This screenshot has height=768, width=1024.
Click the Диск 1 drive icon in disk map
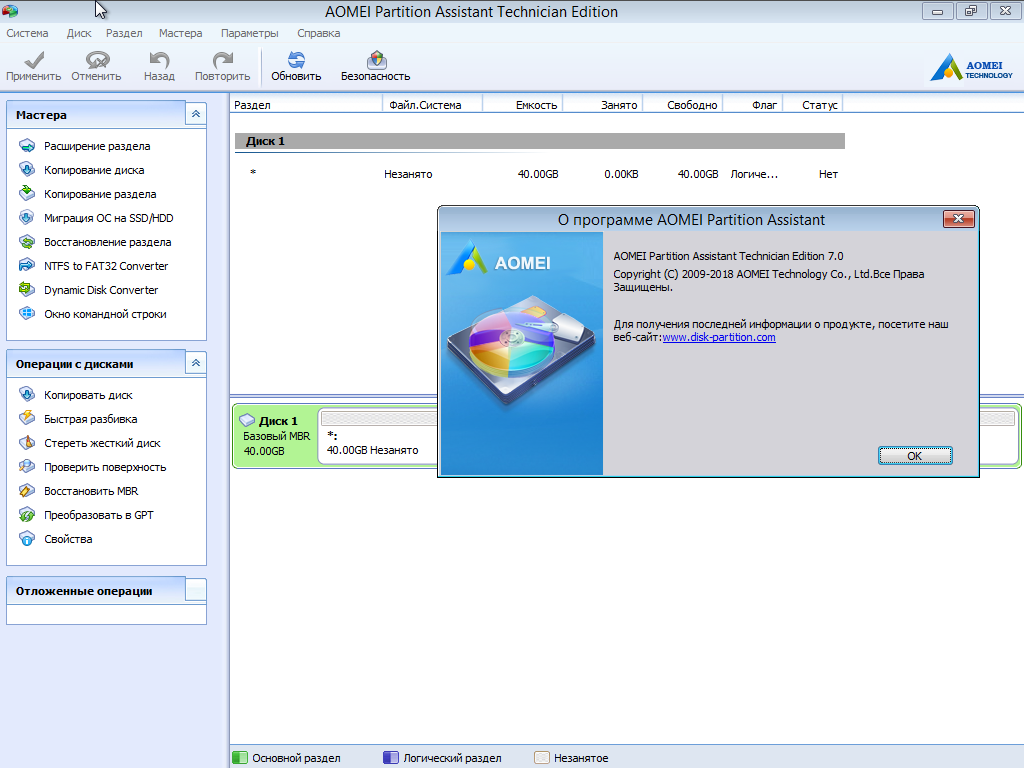pyautogui.click(x=247, y=420)
